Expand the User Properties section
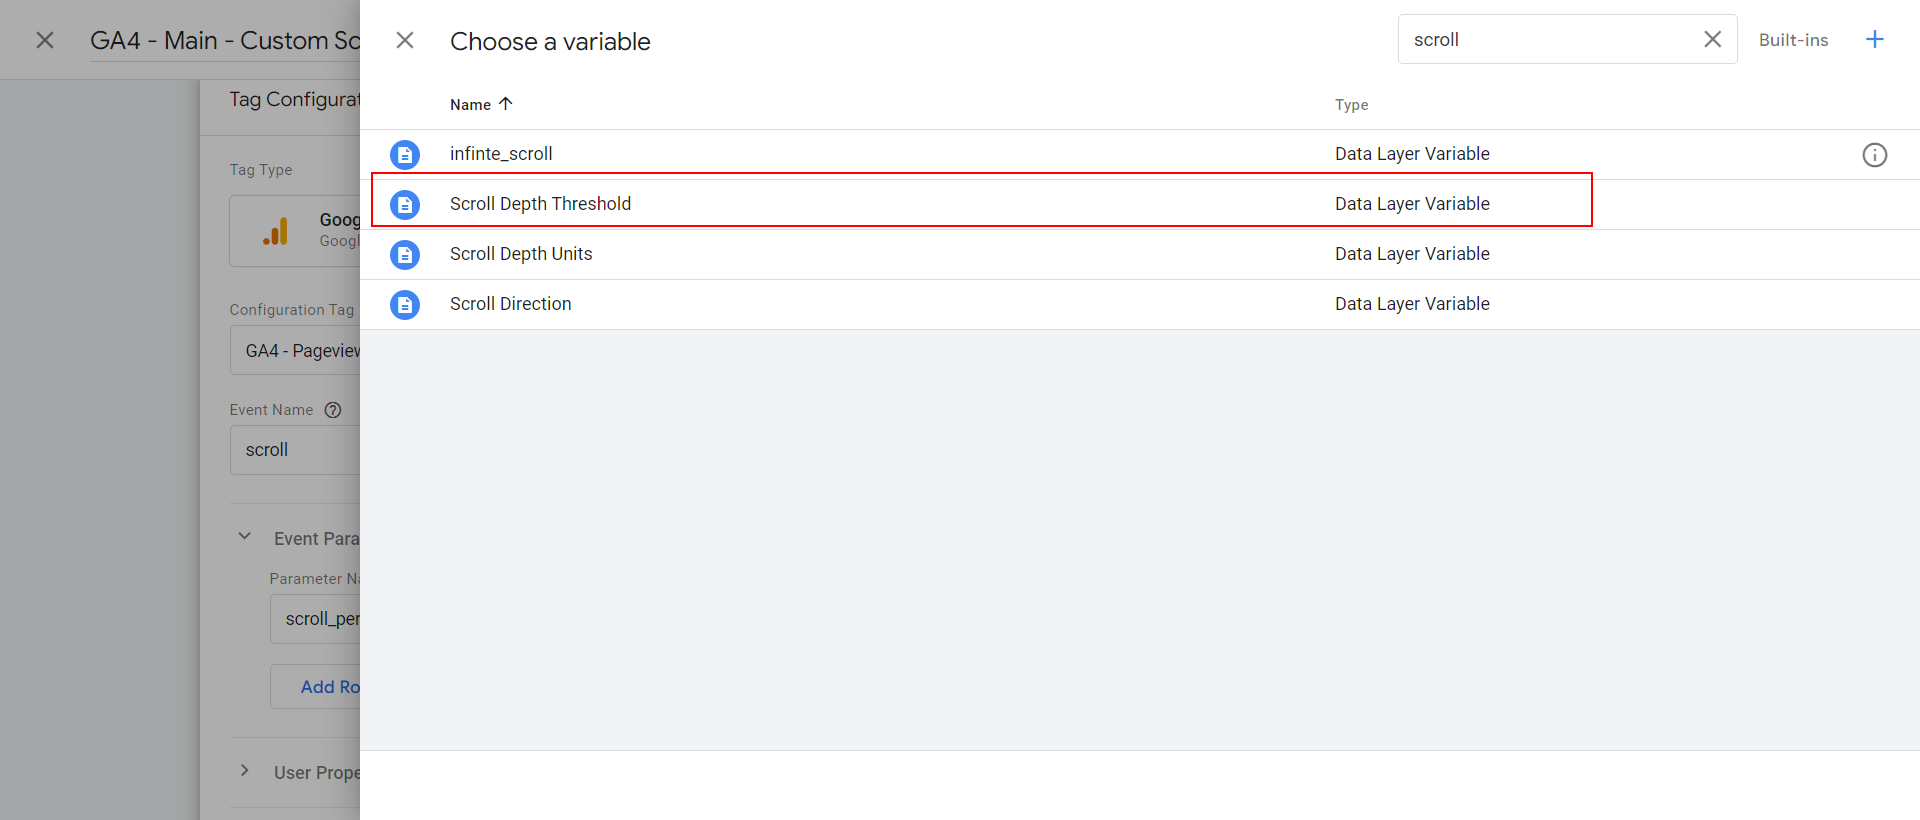Viewport: 1920px width, 820px height. pyautogui.click(x=244, y=771)
